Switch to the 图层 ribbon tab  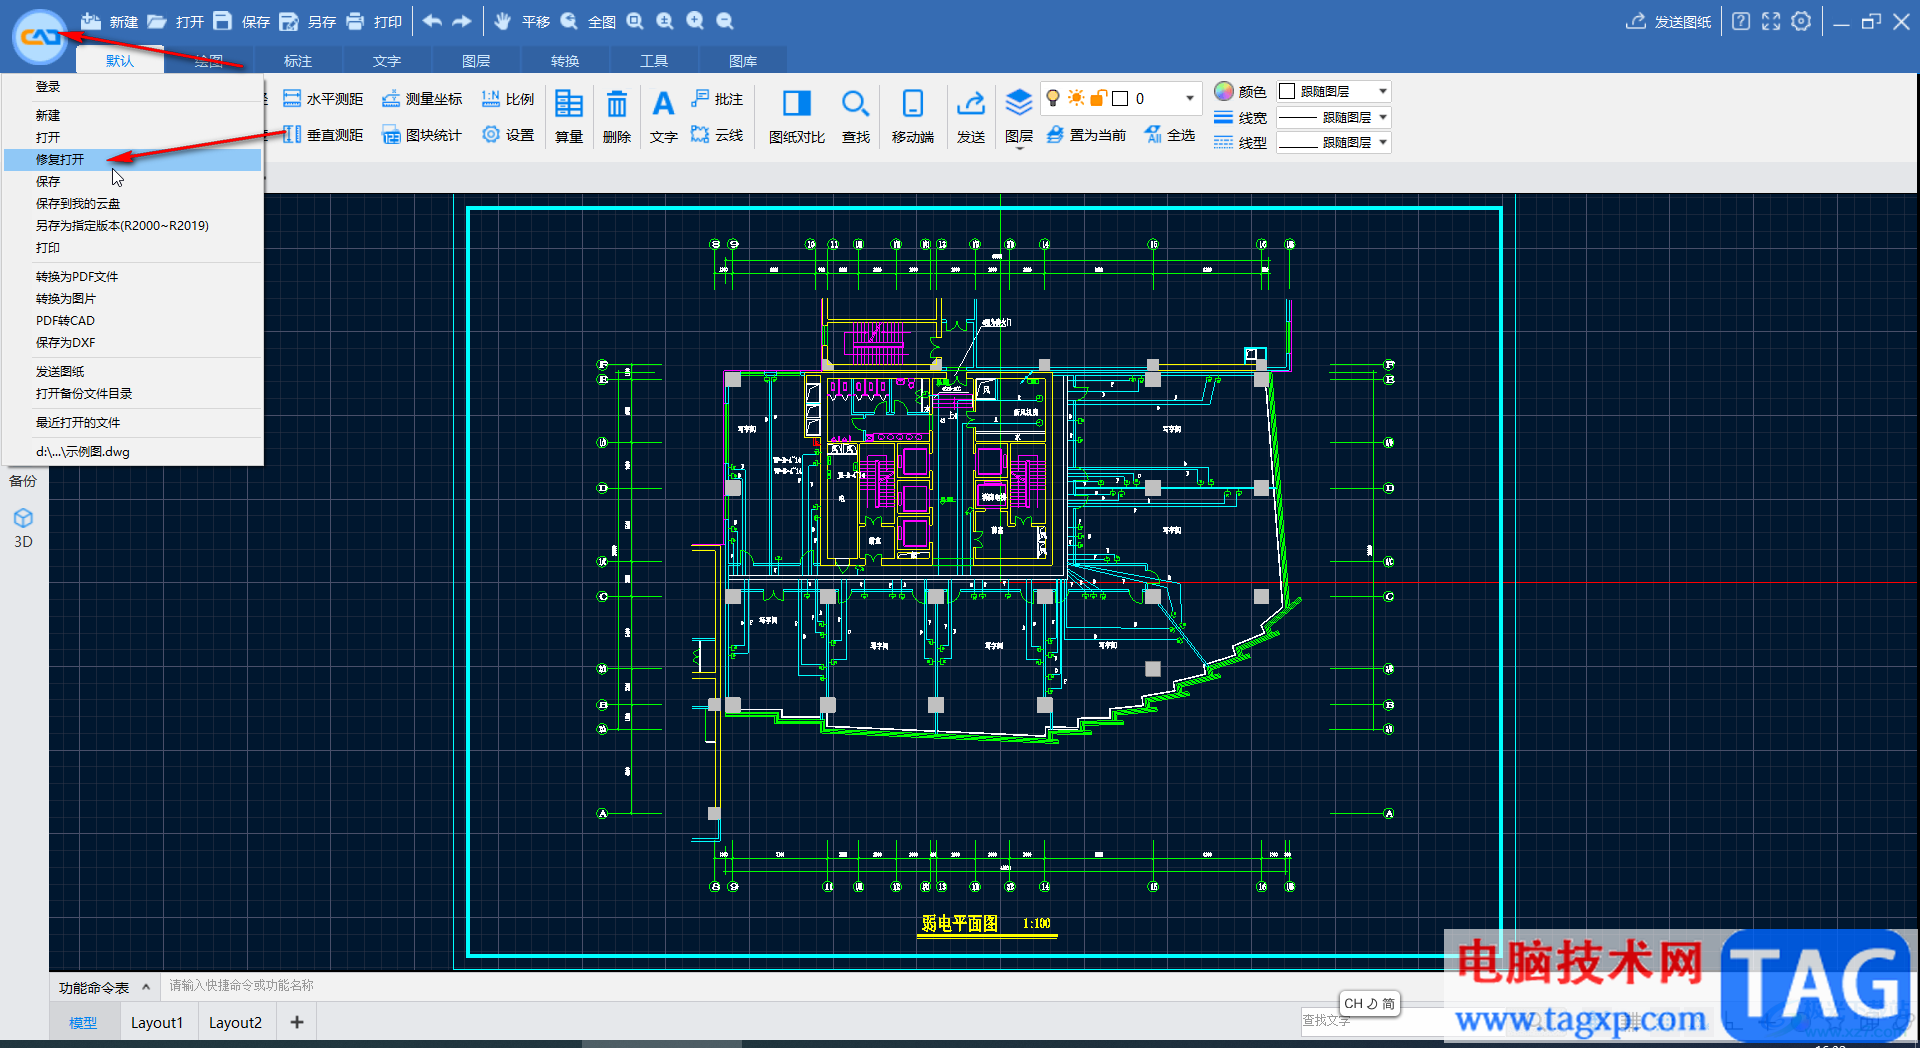coord(476,61)
